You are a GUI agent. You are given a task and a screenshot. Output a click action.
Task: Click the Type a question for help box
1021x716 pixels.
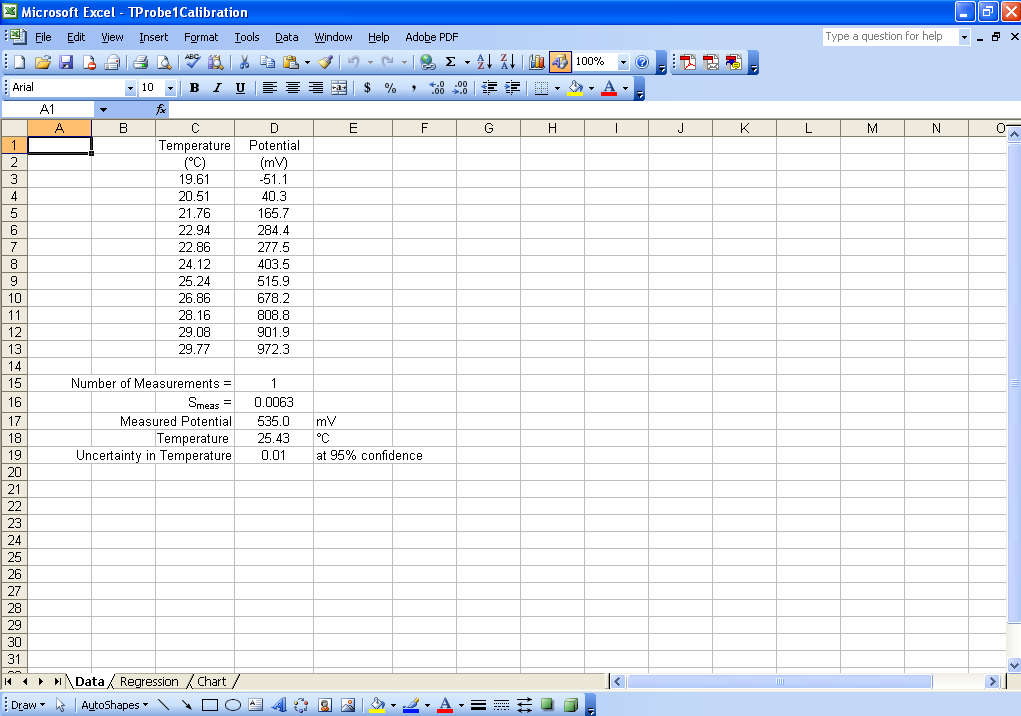click(889, 36)
